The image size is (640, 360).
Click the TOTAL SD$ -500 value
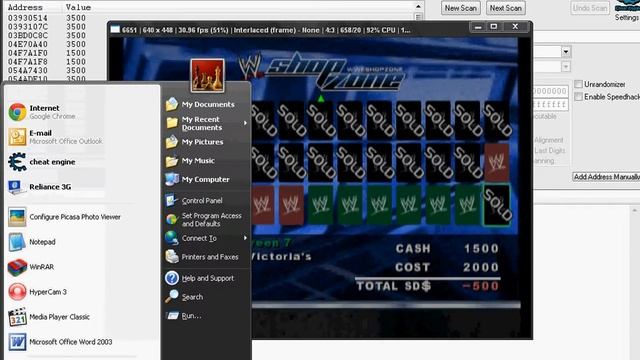(480, 286)
